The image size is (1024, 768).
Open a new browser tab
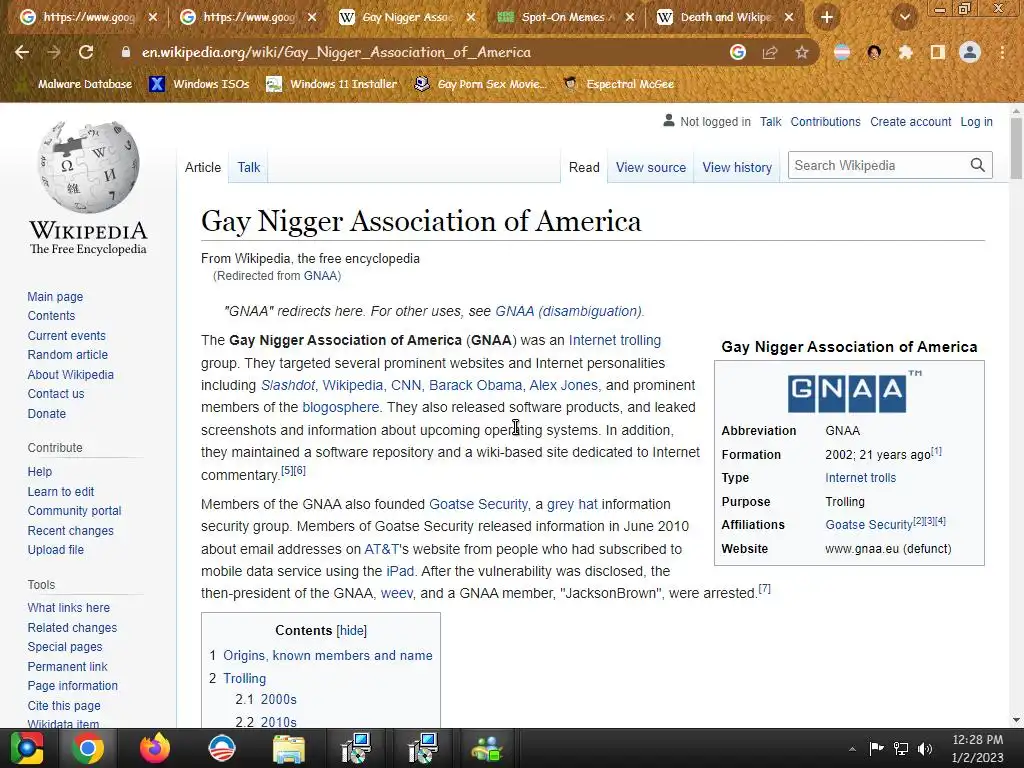[827, 17]
